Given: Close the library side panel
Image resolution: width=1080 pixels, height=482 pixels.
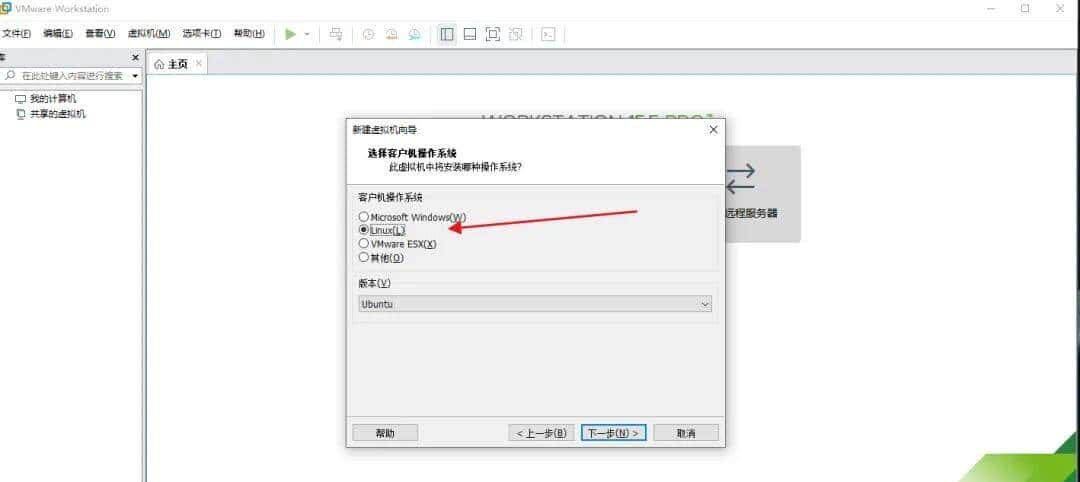Looking at the screenshot, I should click(x=135, y=57).
